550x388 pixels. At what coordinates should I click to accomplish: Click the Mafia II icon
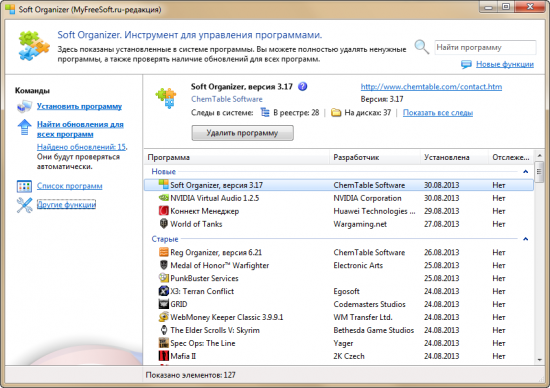pyautogui.click(x=163, y=356)
